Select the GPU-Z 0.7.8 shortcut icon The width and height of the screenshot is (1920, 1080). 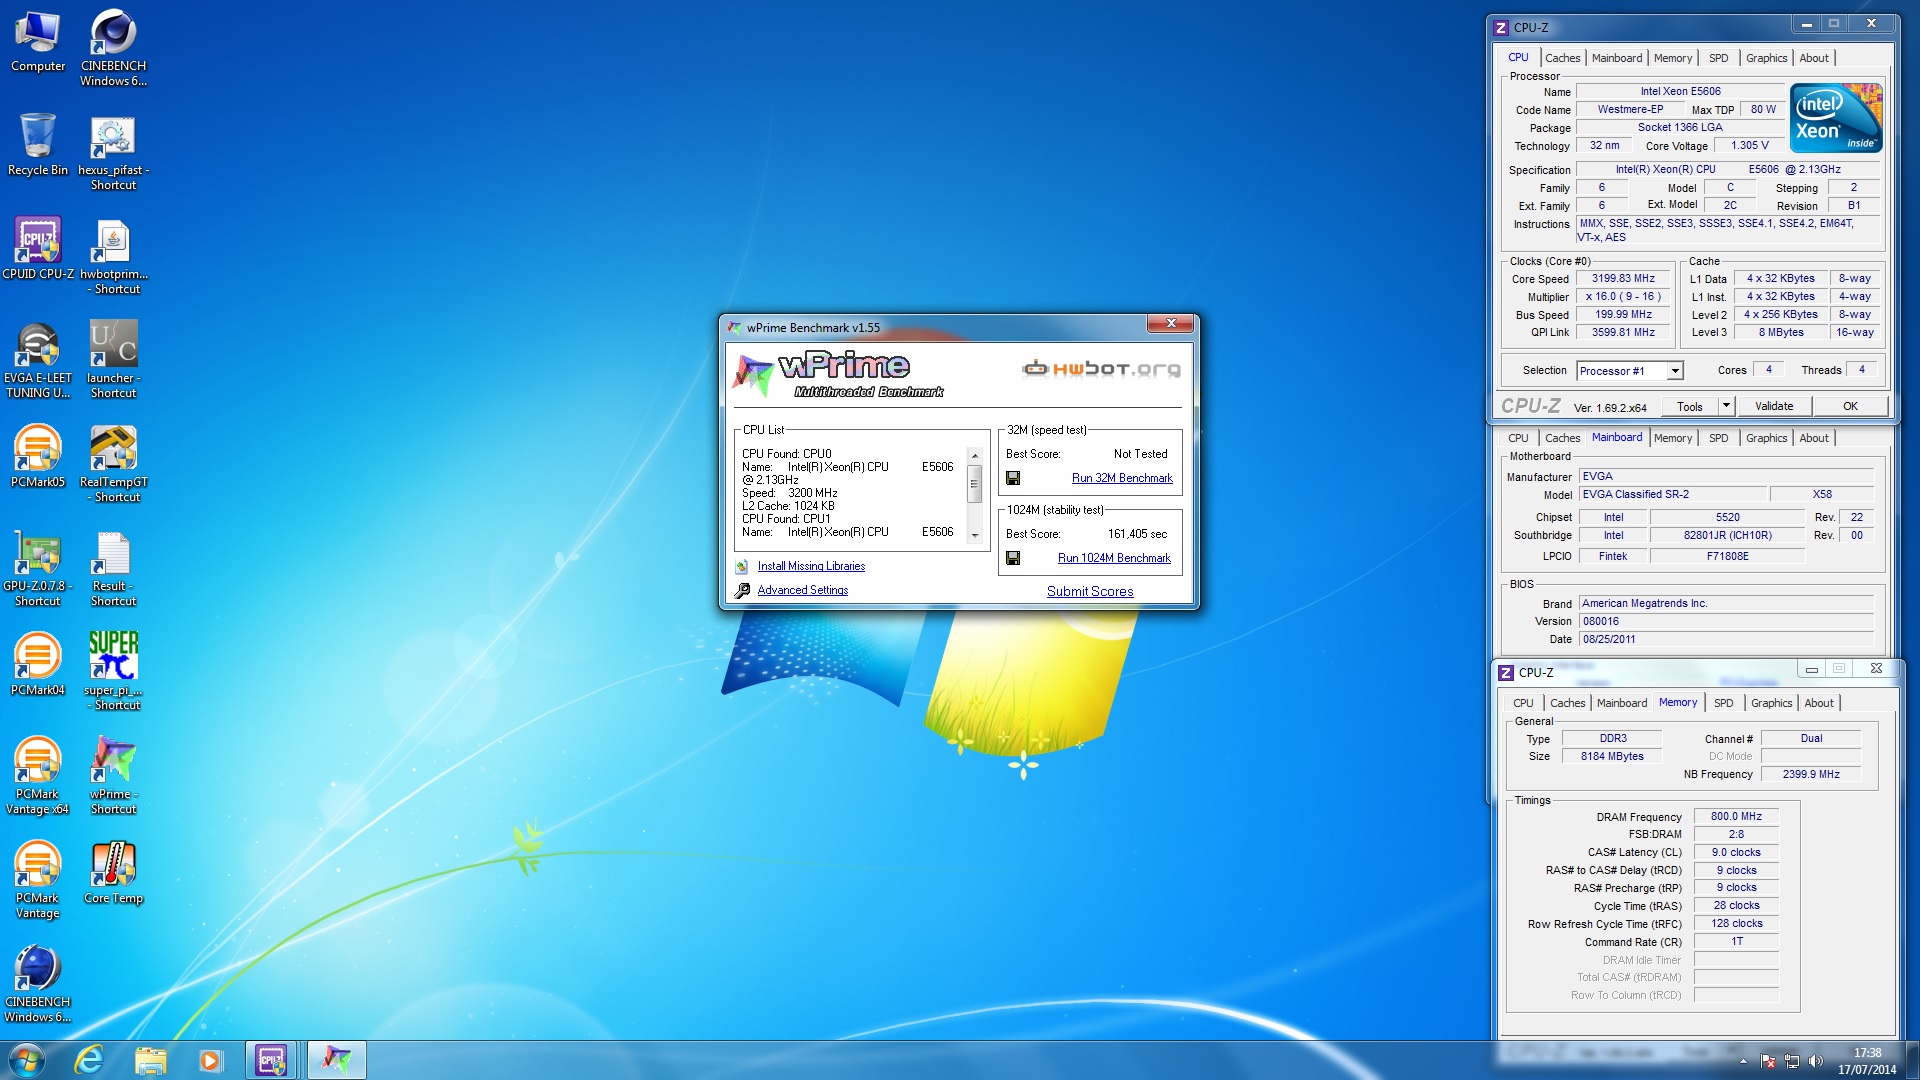click(38, 568)
